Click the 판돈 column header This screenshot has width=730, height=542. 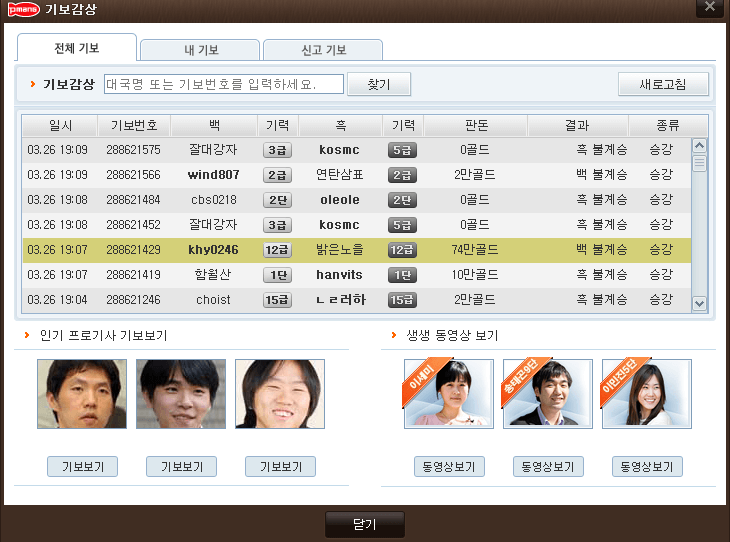pos(476,125)
